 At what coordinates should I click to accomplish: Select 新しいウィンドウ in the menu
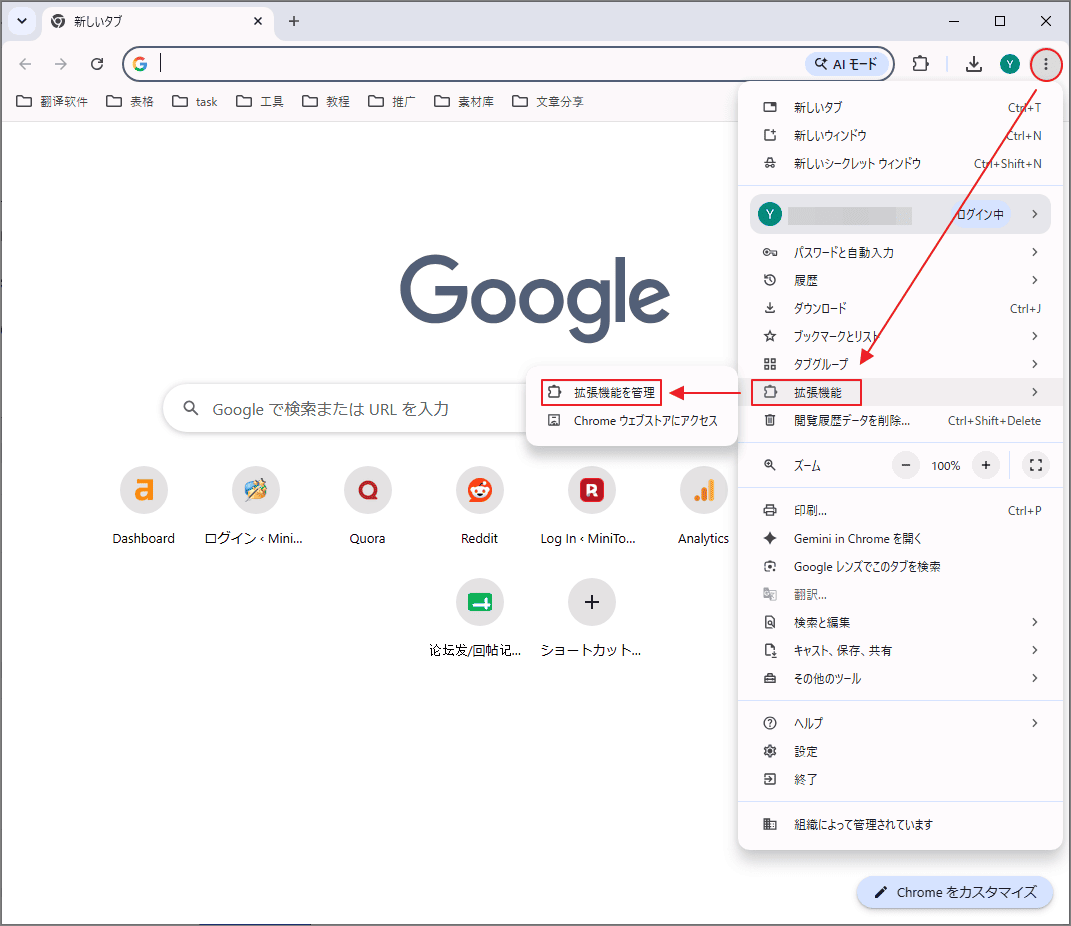901,135
